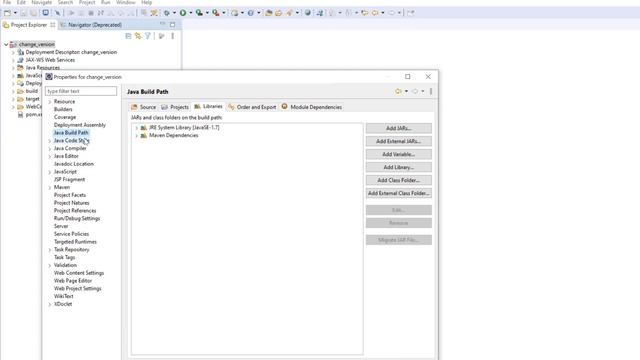Screen dimensions: 640x360
Task: Open the Navigator (Deprecated) view tab
Action: tap(91, 25)
